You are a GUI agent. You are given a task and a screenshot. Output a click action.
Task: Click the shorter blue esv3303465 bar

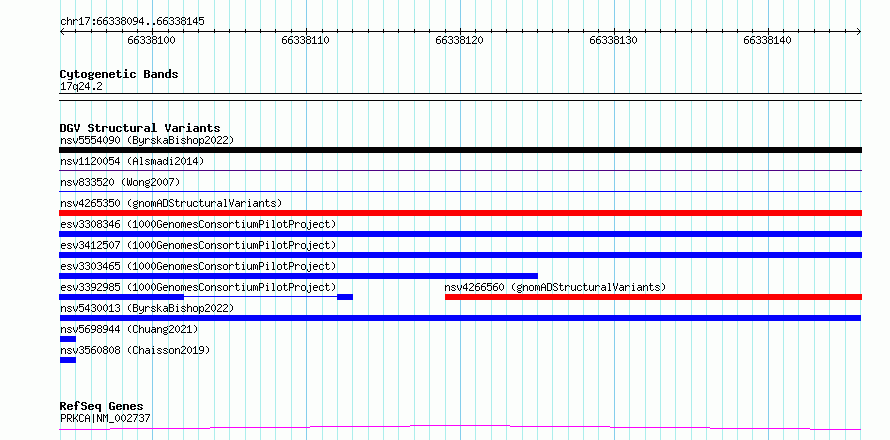coord(299,276)
